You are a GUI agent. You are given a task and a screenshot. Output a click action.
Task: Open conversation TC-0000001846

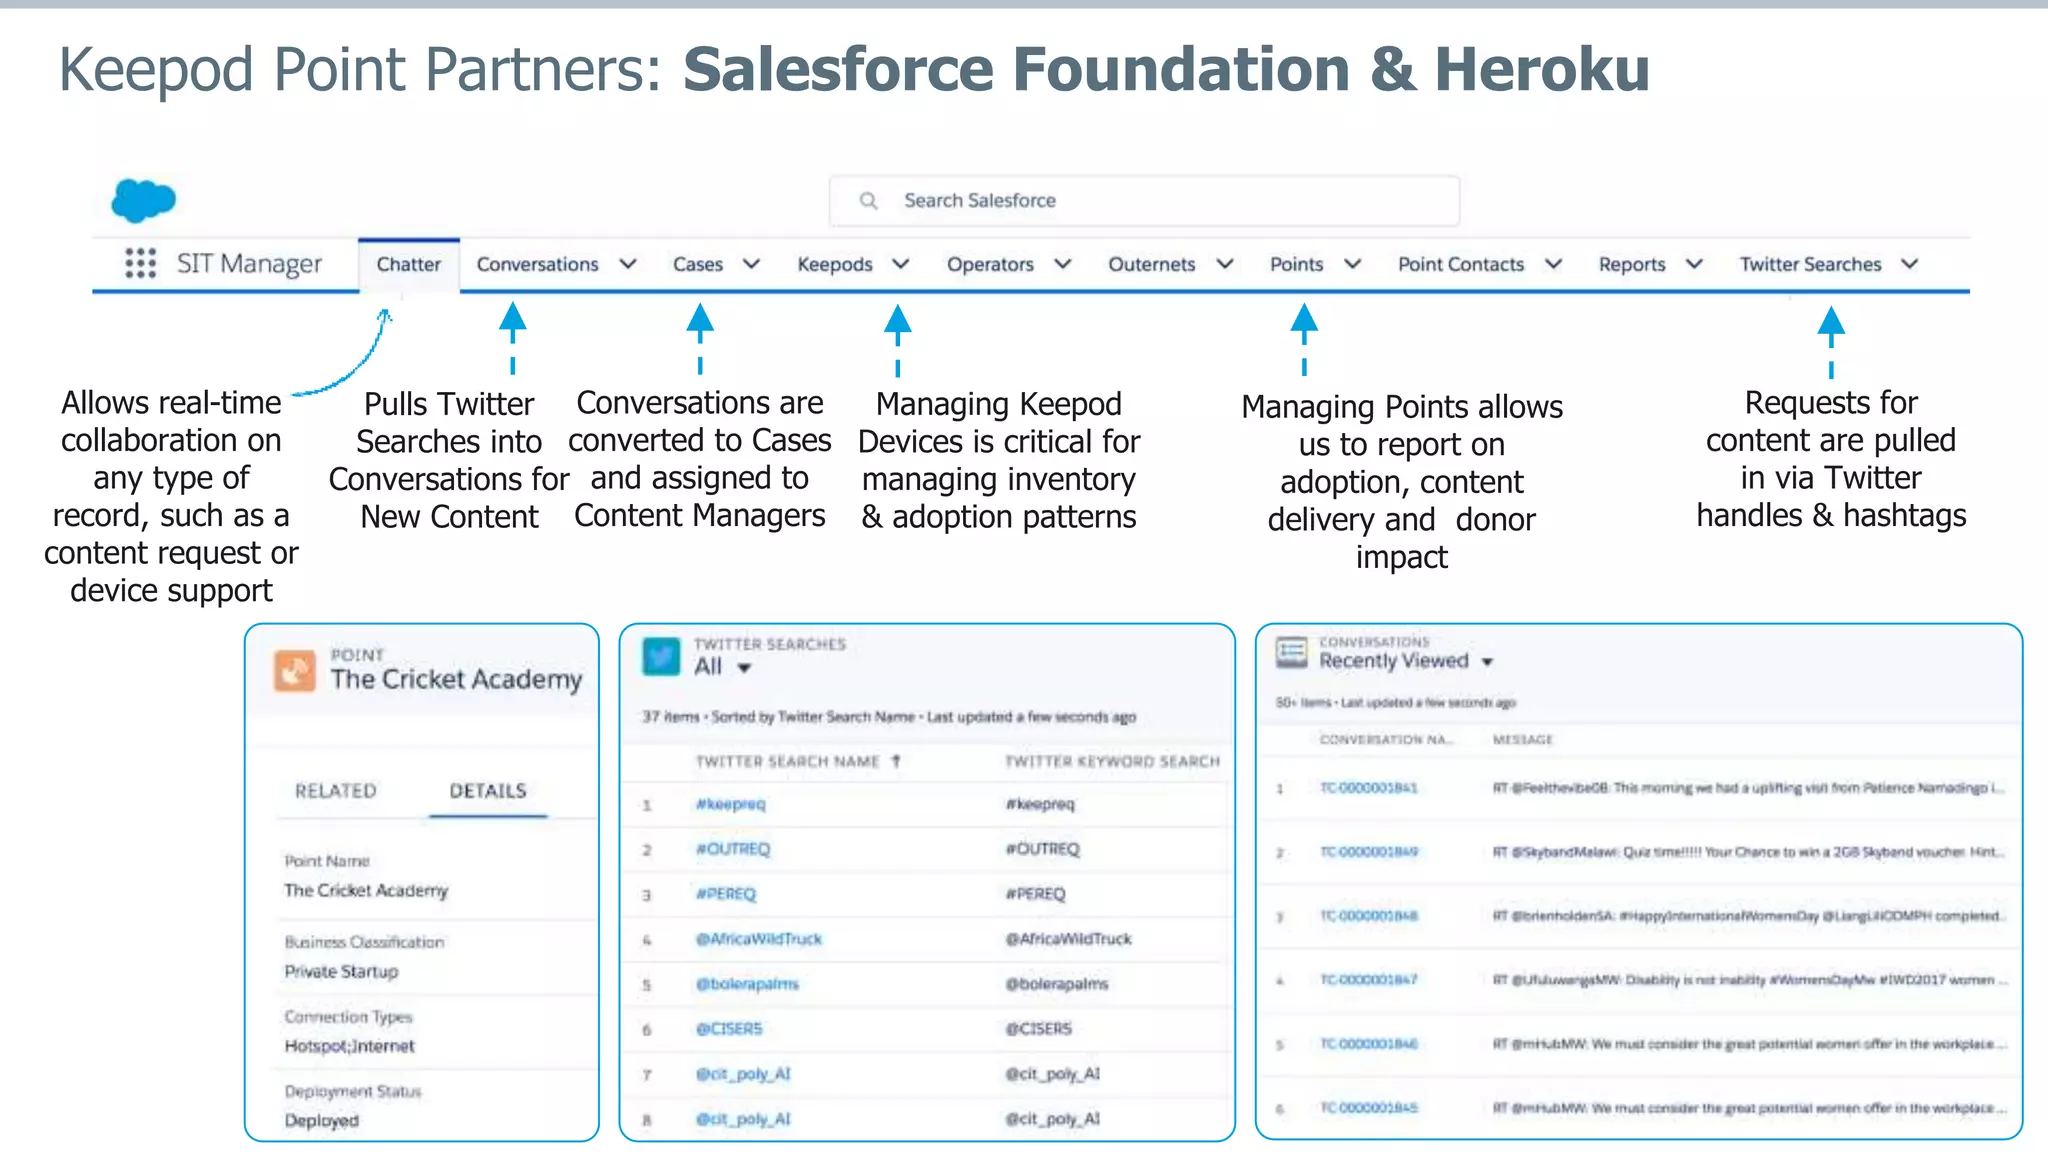point(1369,1044)
